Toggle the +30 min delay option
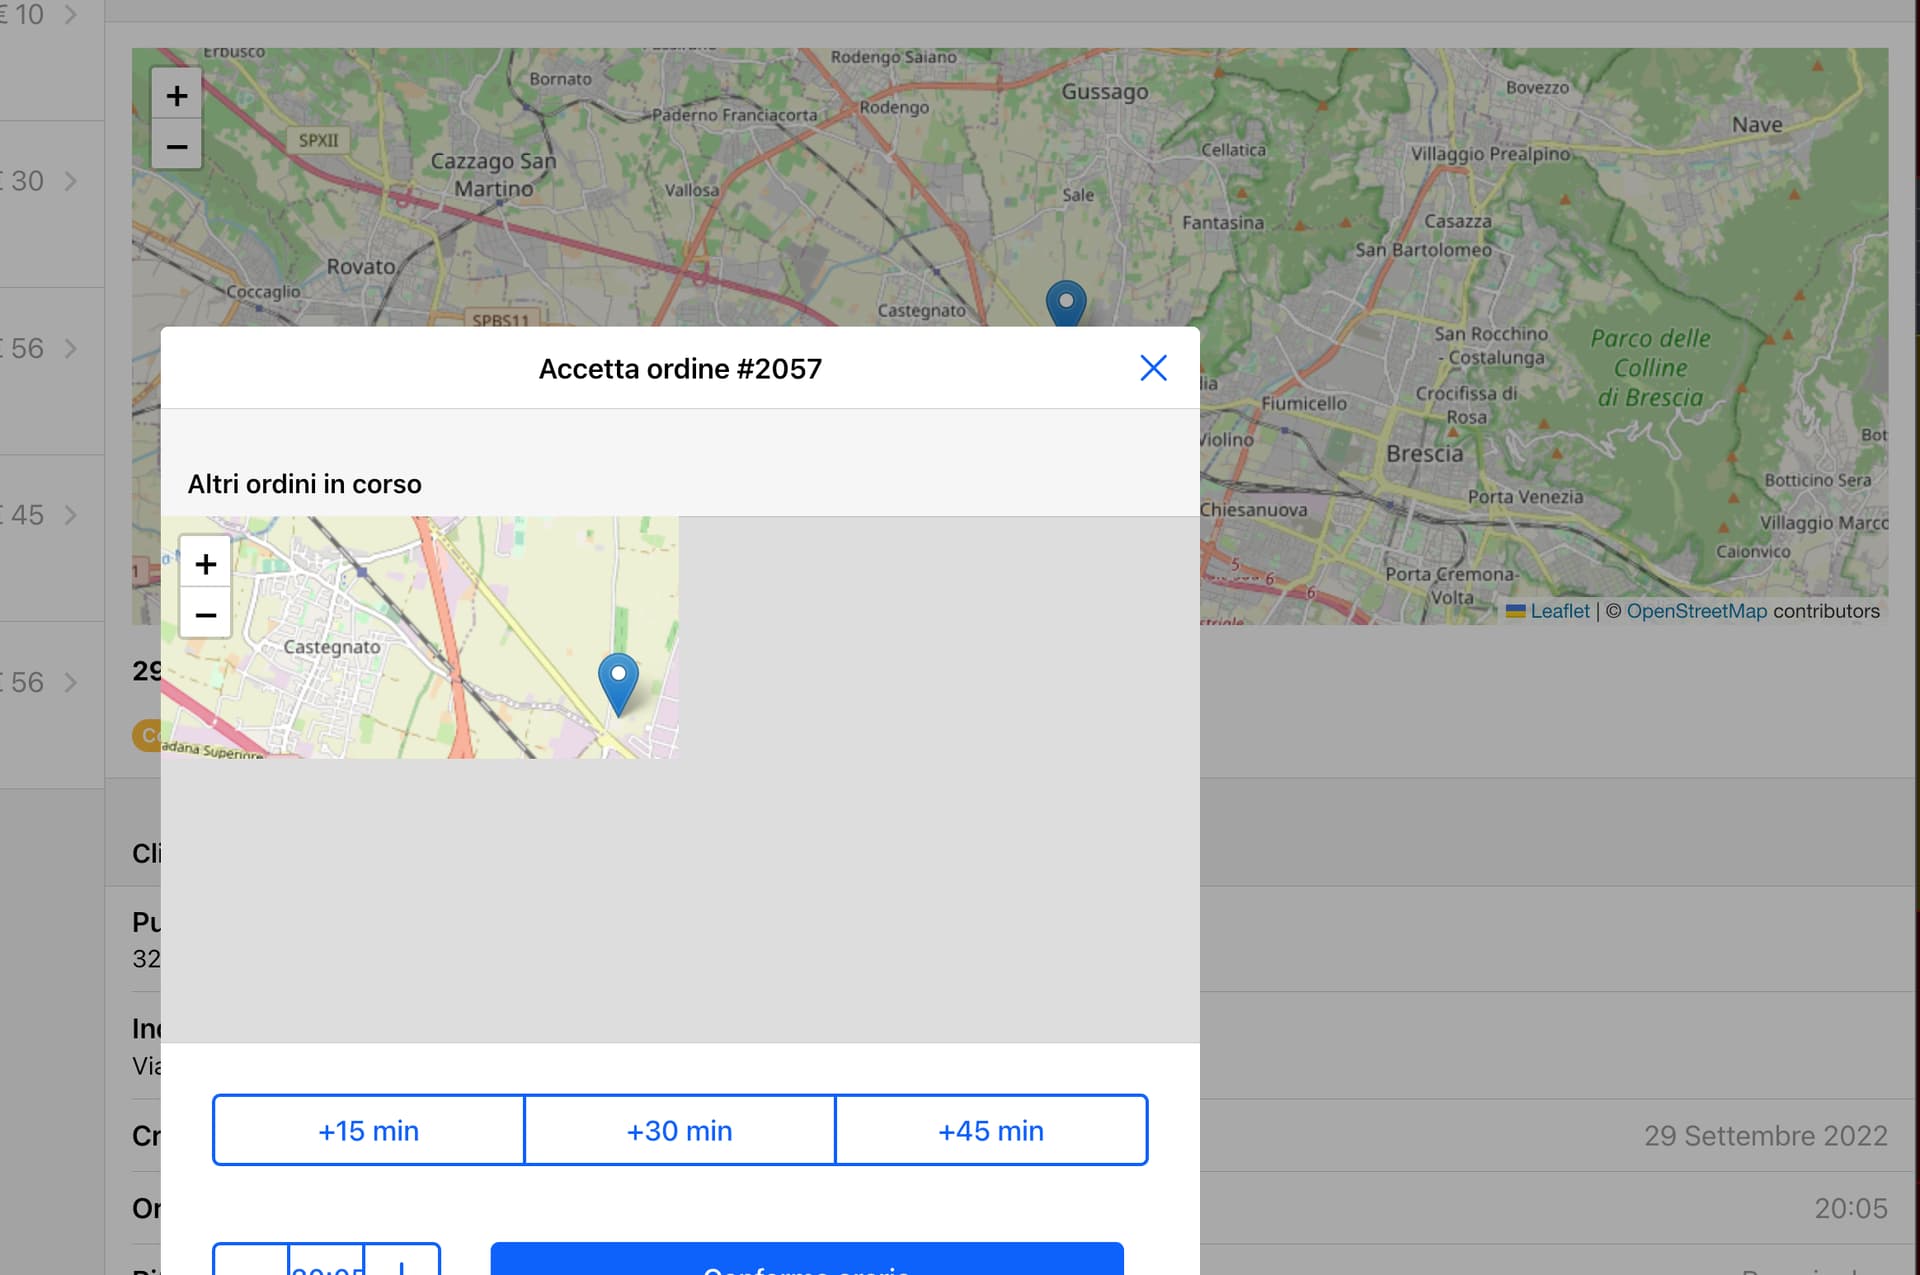This screenshot has height=1275, width=1920. pyautogui.click(x=679, y=1130)
